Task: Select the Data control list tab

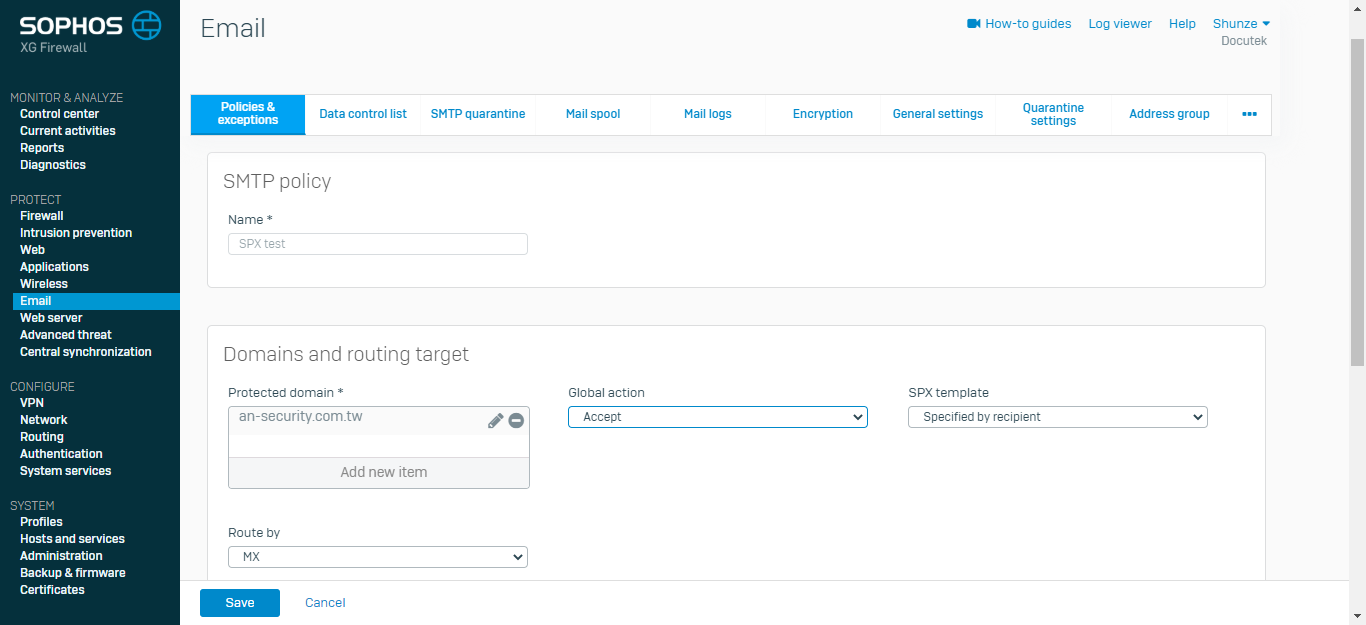Action: [363, 114]
